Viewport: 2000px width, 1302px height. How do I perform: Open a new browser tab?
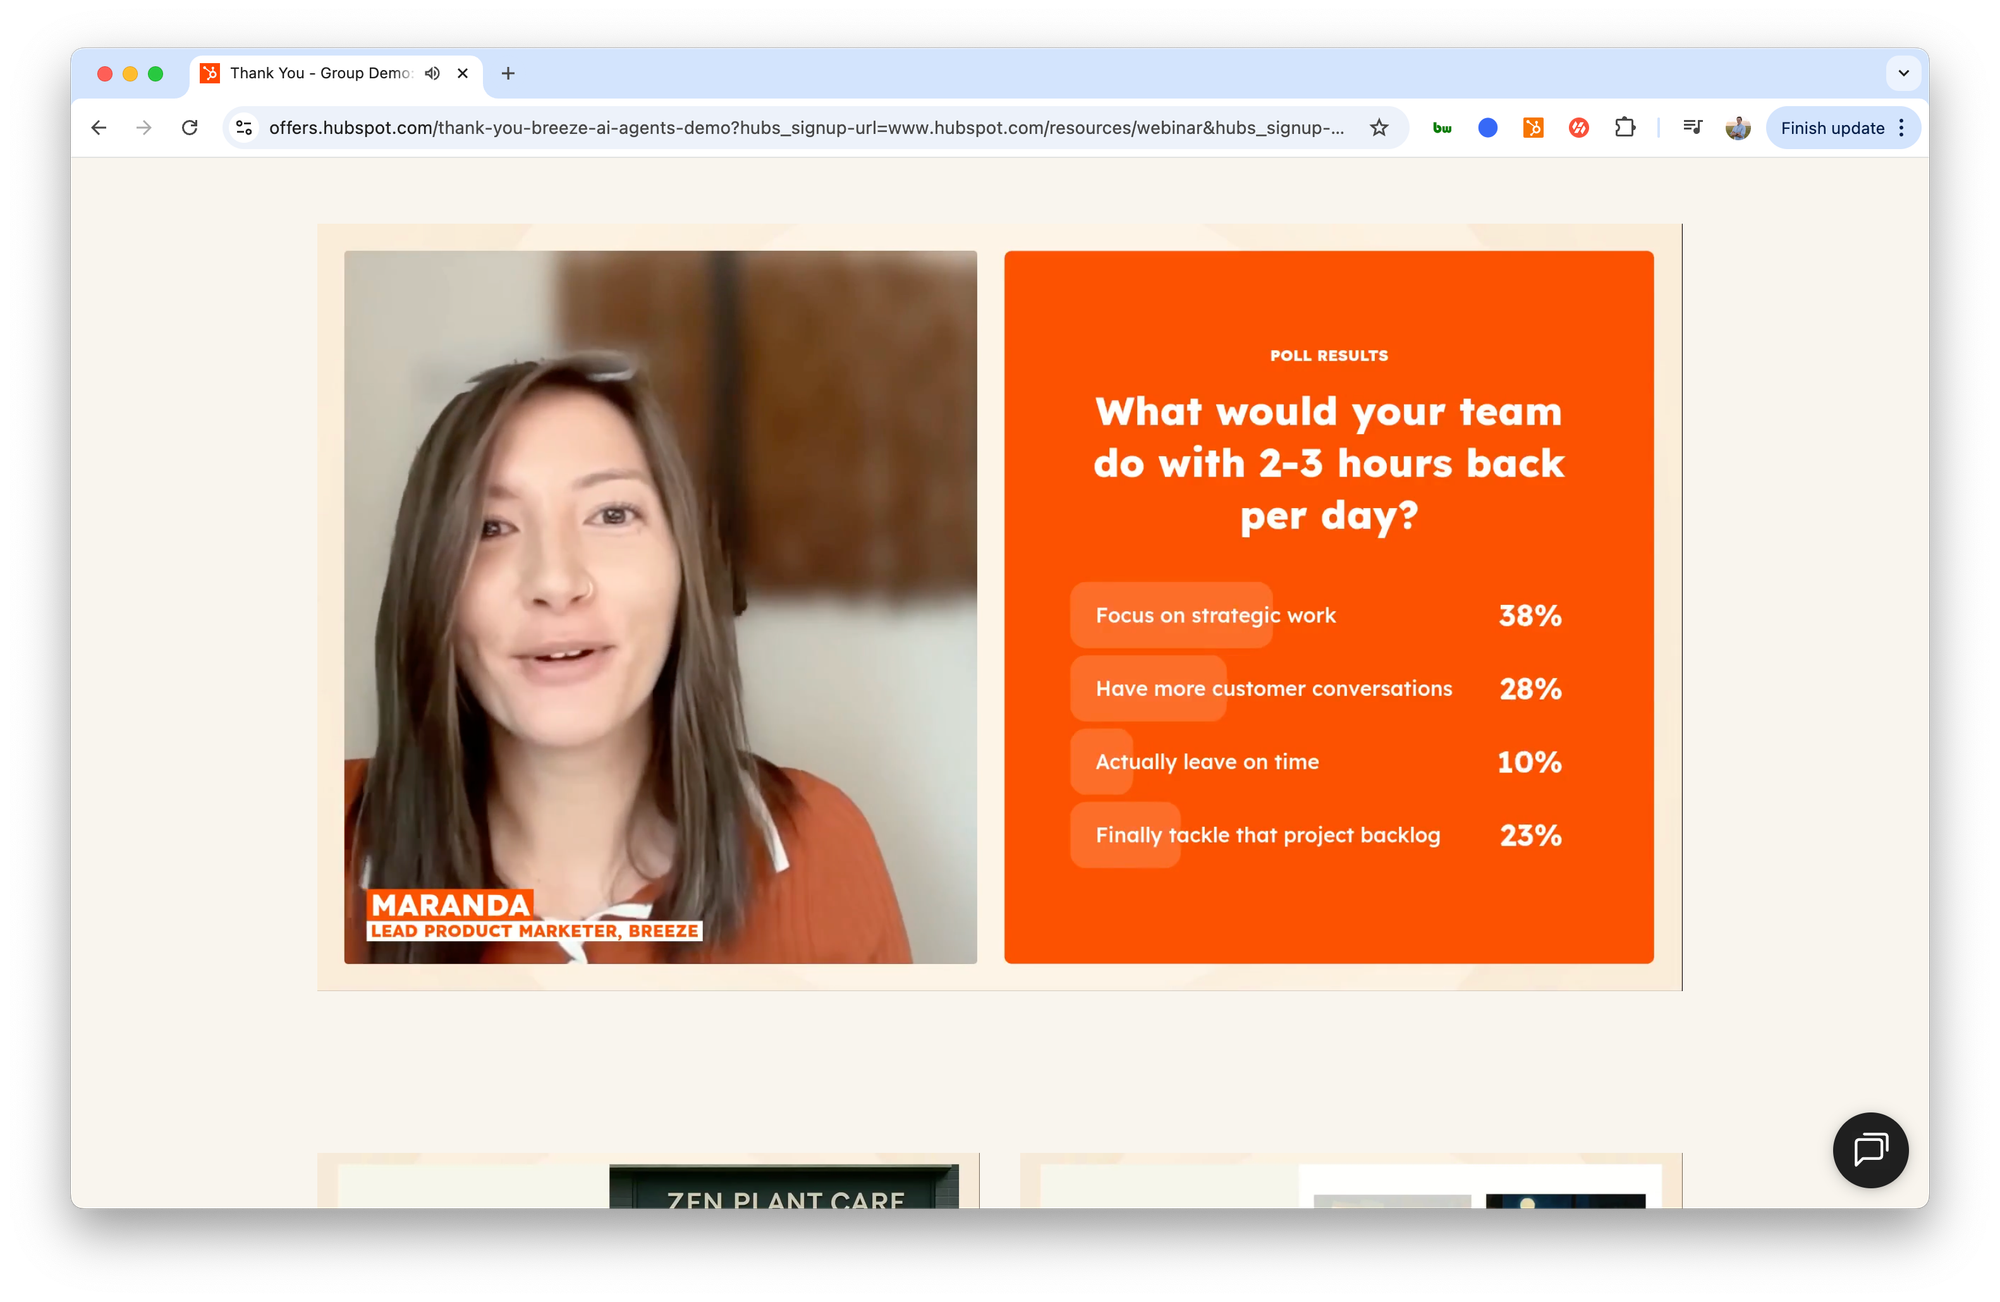tap(509, 73)
